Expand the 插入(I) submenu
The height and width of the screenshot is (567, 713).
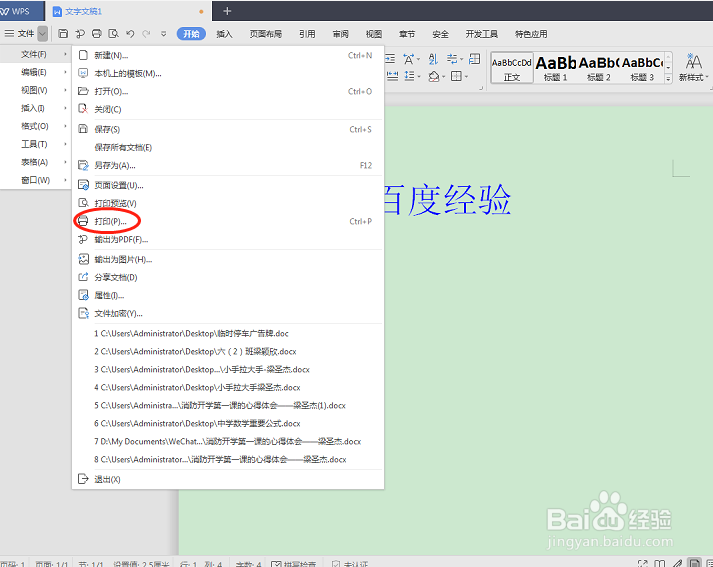[x=35, y=108]
